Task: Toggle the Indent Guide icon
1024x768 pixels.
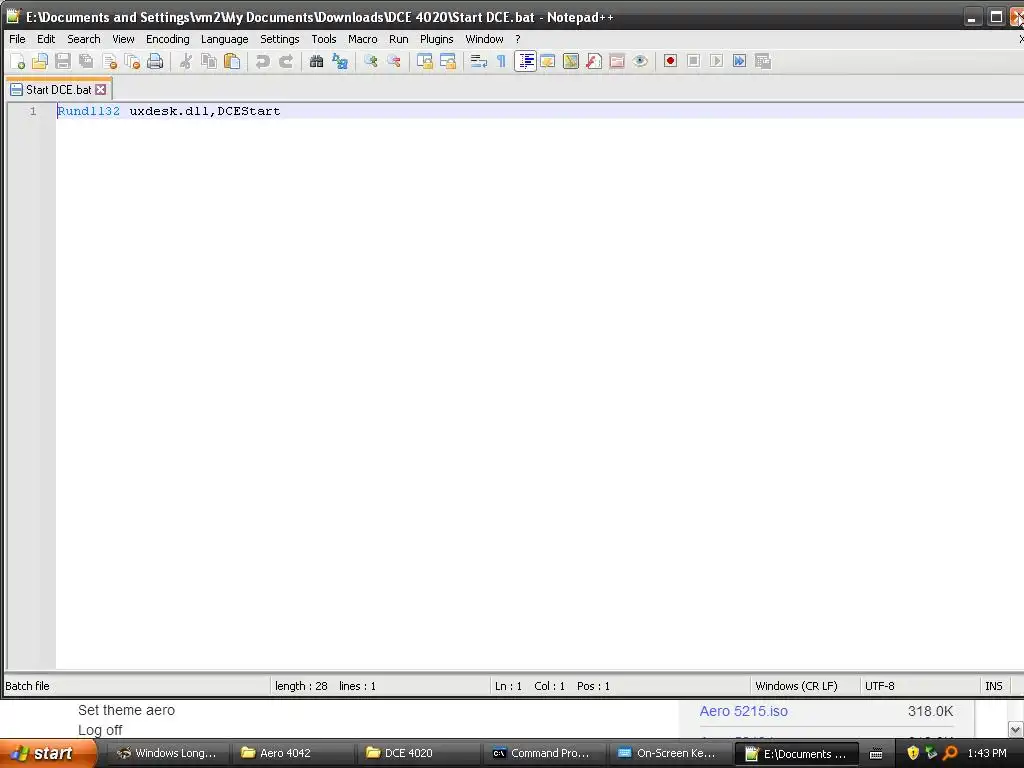Action: click(525, 61)
